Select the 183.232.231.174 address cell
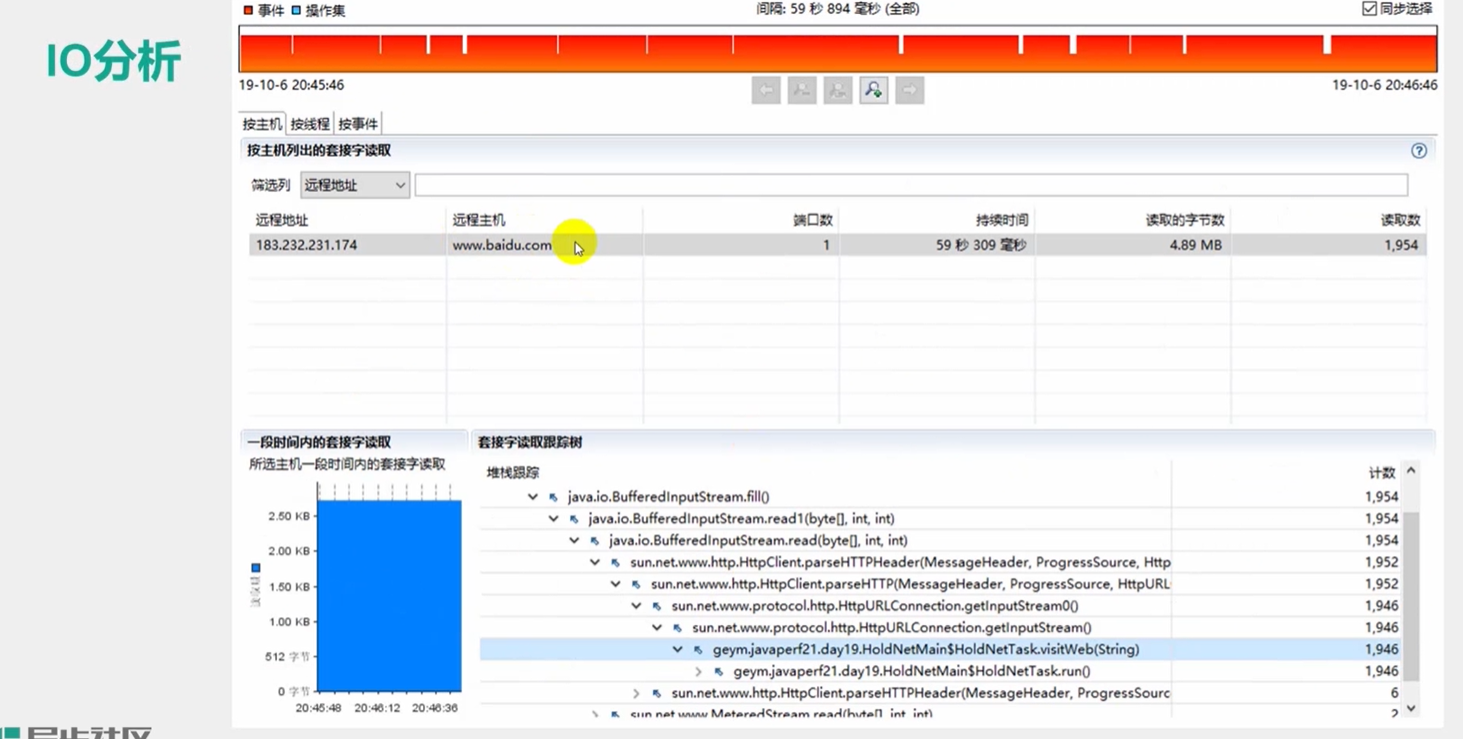This screenshot has height=739, width=1463. click(306, 245)
